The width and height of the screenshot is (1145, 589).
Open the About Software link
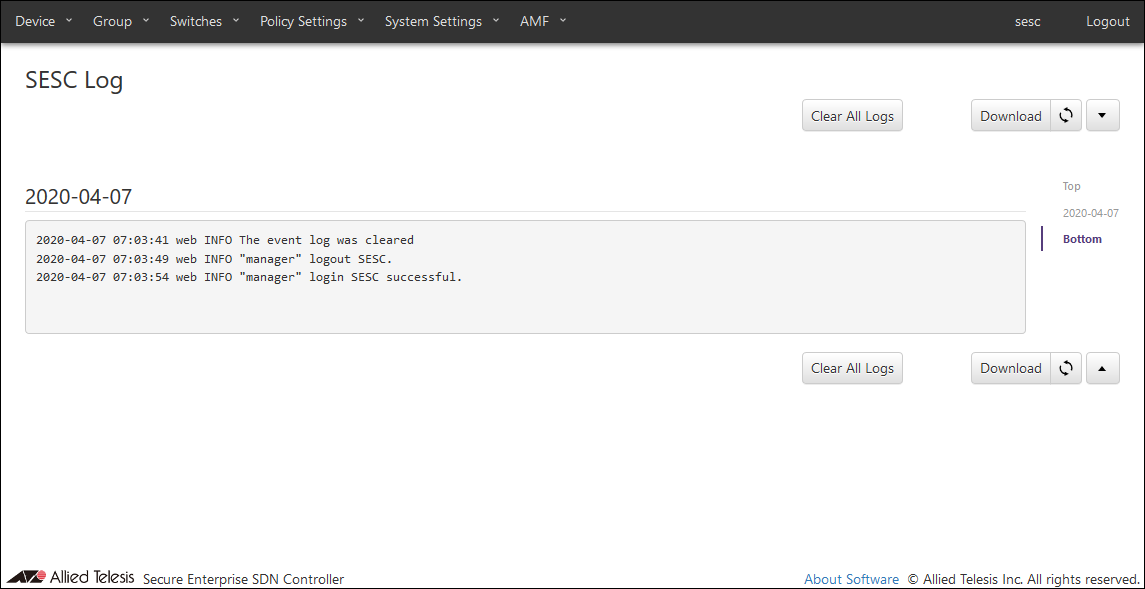click(x=851, y=579)
